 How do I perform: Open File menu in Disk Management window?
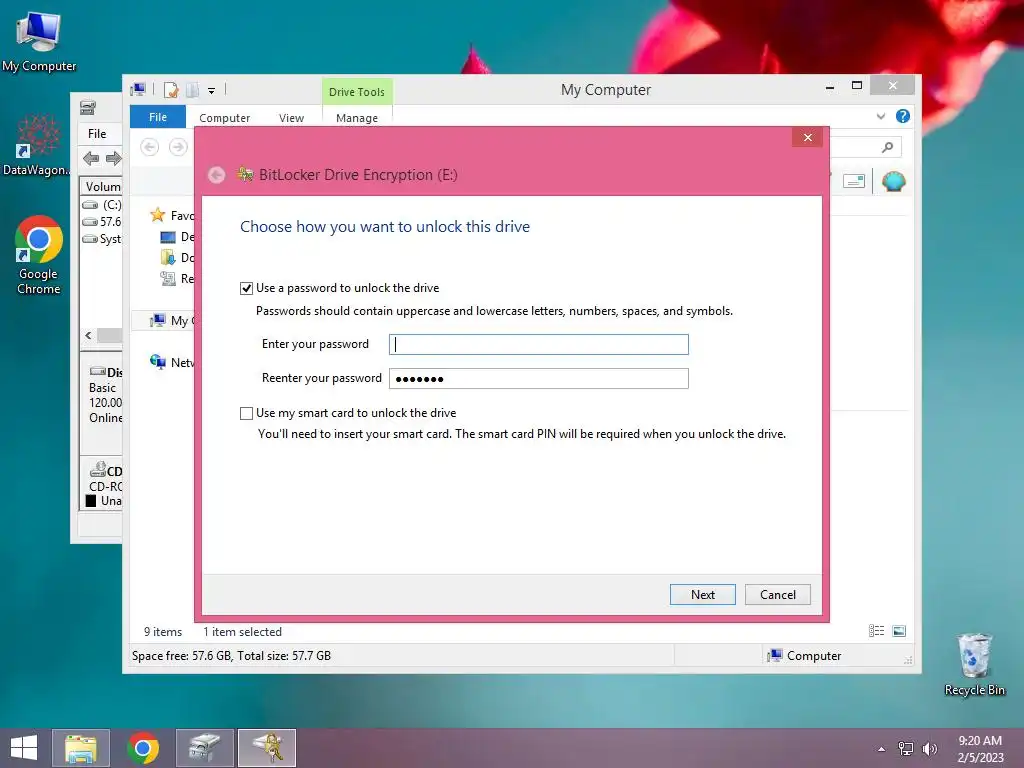[x=97, y=134]
